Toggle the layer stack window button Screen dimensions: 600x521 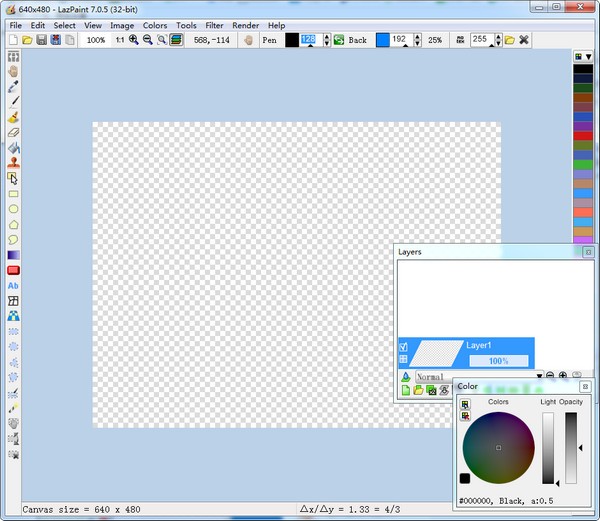[175, 40]
